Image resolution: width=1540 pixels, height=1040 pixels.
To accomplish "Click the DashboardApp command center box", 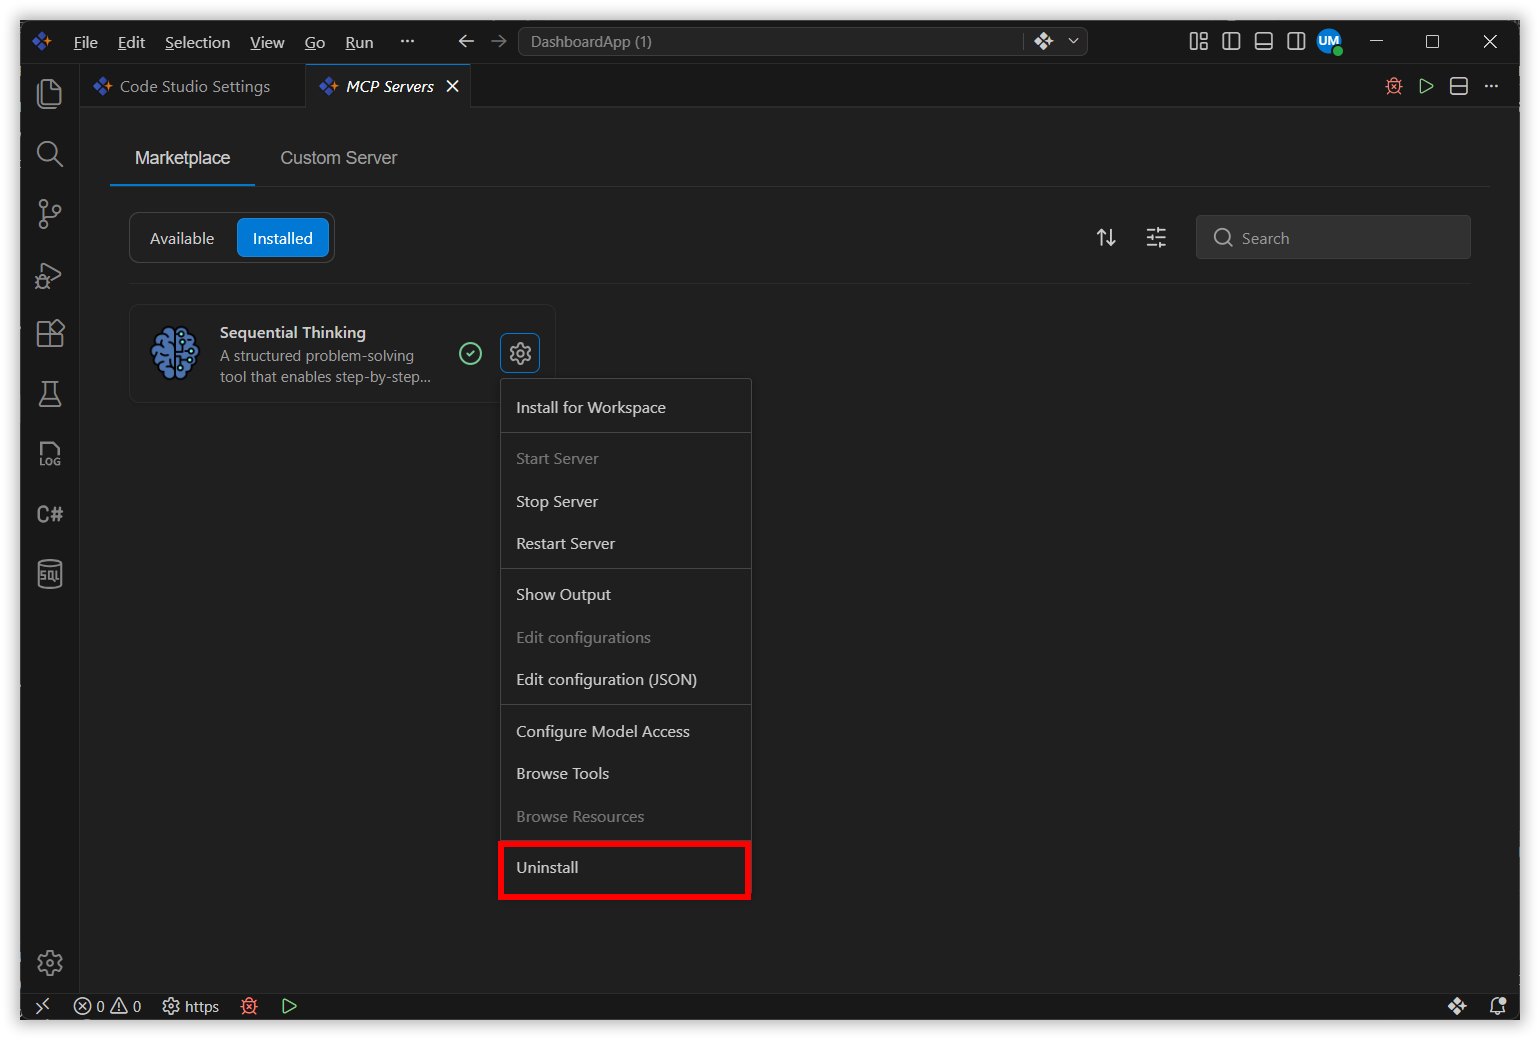I will pos(770,41).
